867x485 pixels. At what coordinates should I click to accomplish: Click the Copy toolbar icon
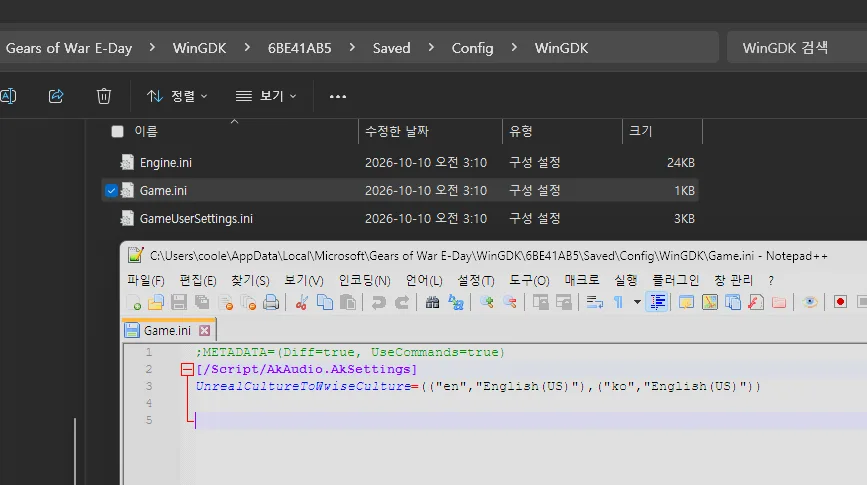pyautogui.click(x=325, y=303)
